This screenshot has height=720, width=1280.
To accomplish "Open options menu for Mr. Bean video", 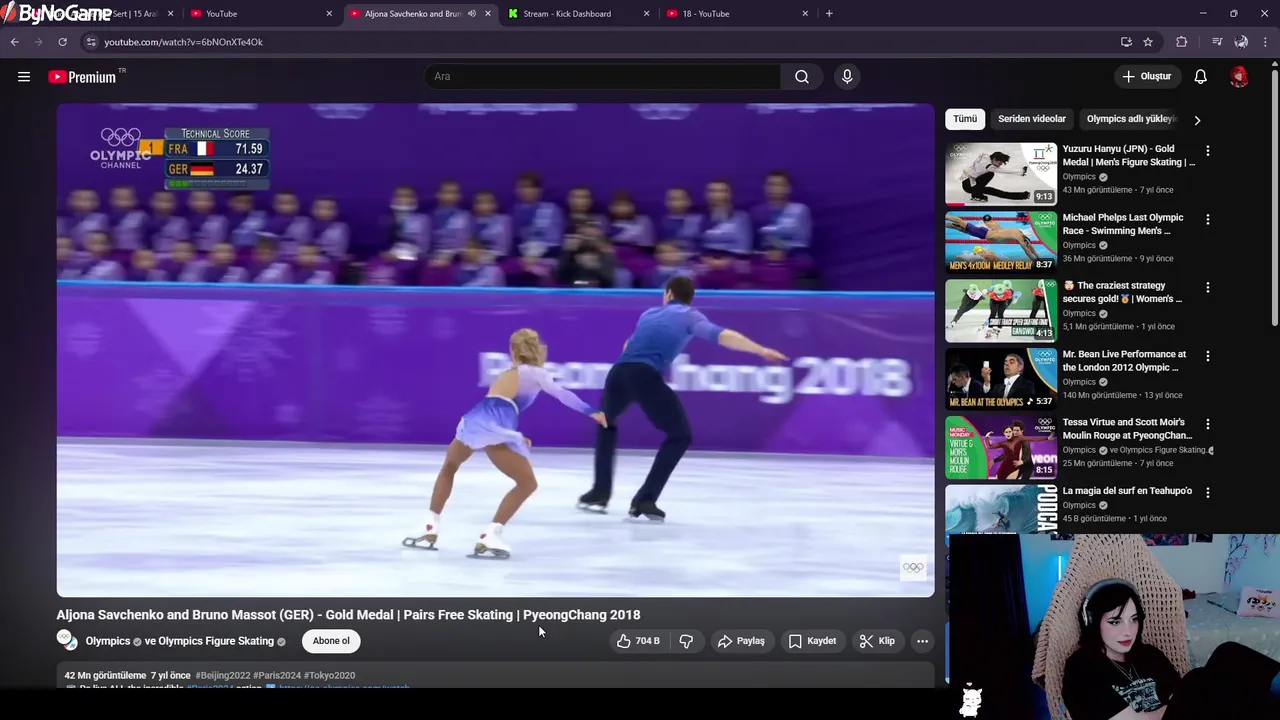I will point(1208,356).
